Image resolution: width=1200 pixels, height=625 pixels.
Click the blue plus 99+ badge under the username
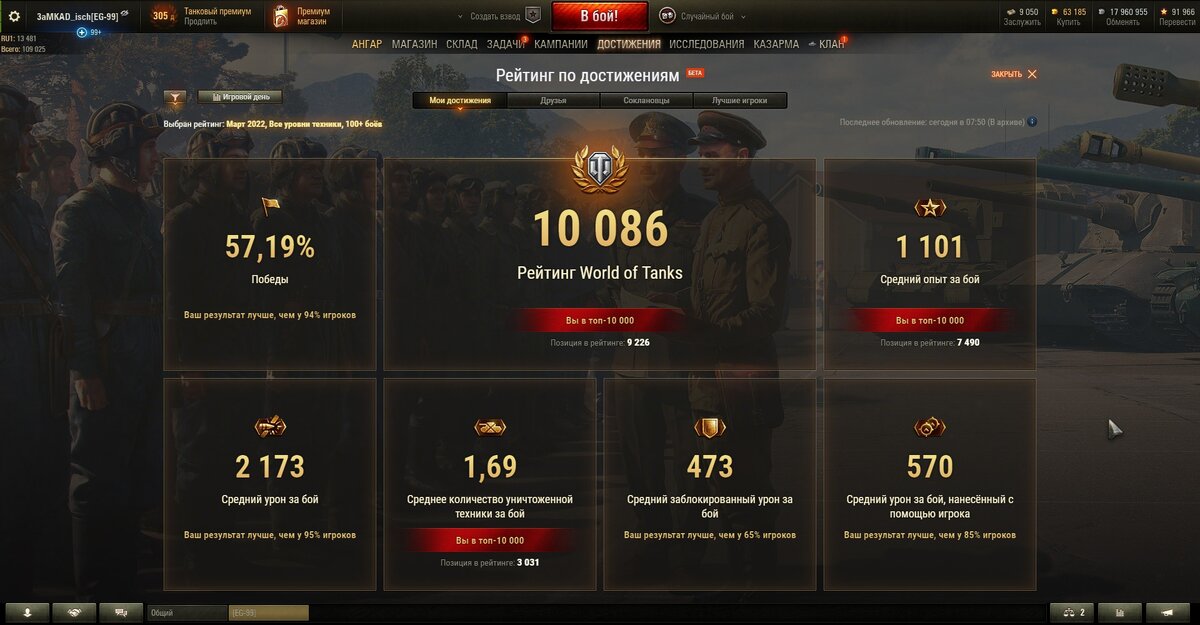point(89,32)
